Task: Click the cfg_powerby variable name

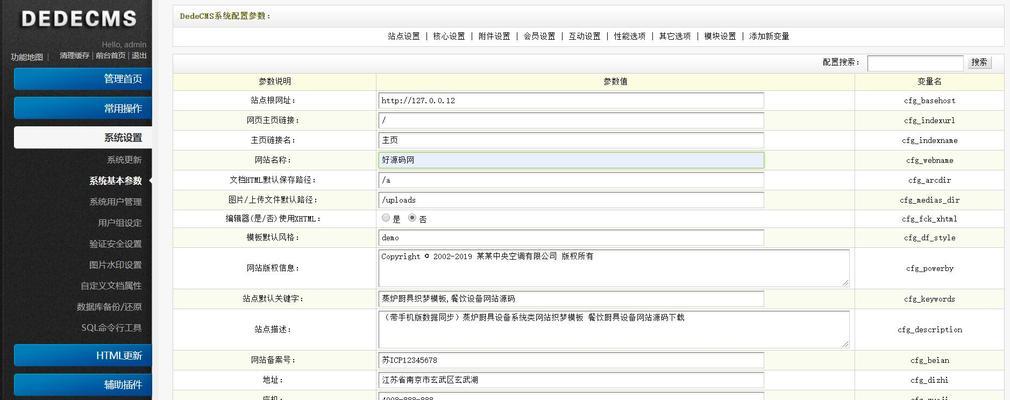Action: [929, 268]
